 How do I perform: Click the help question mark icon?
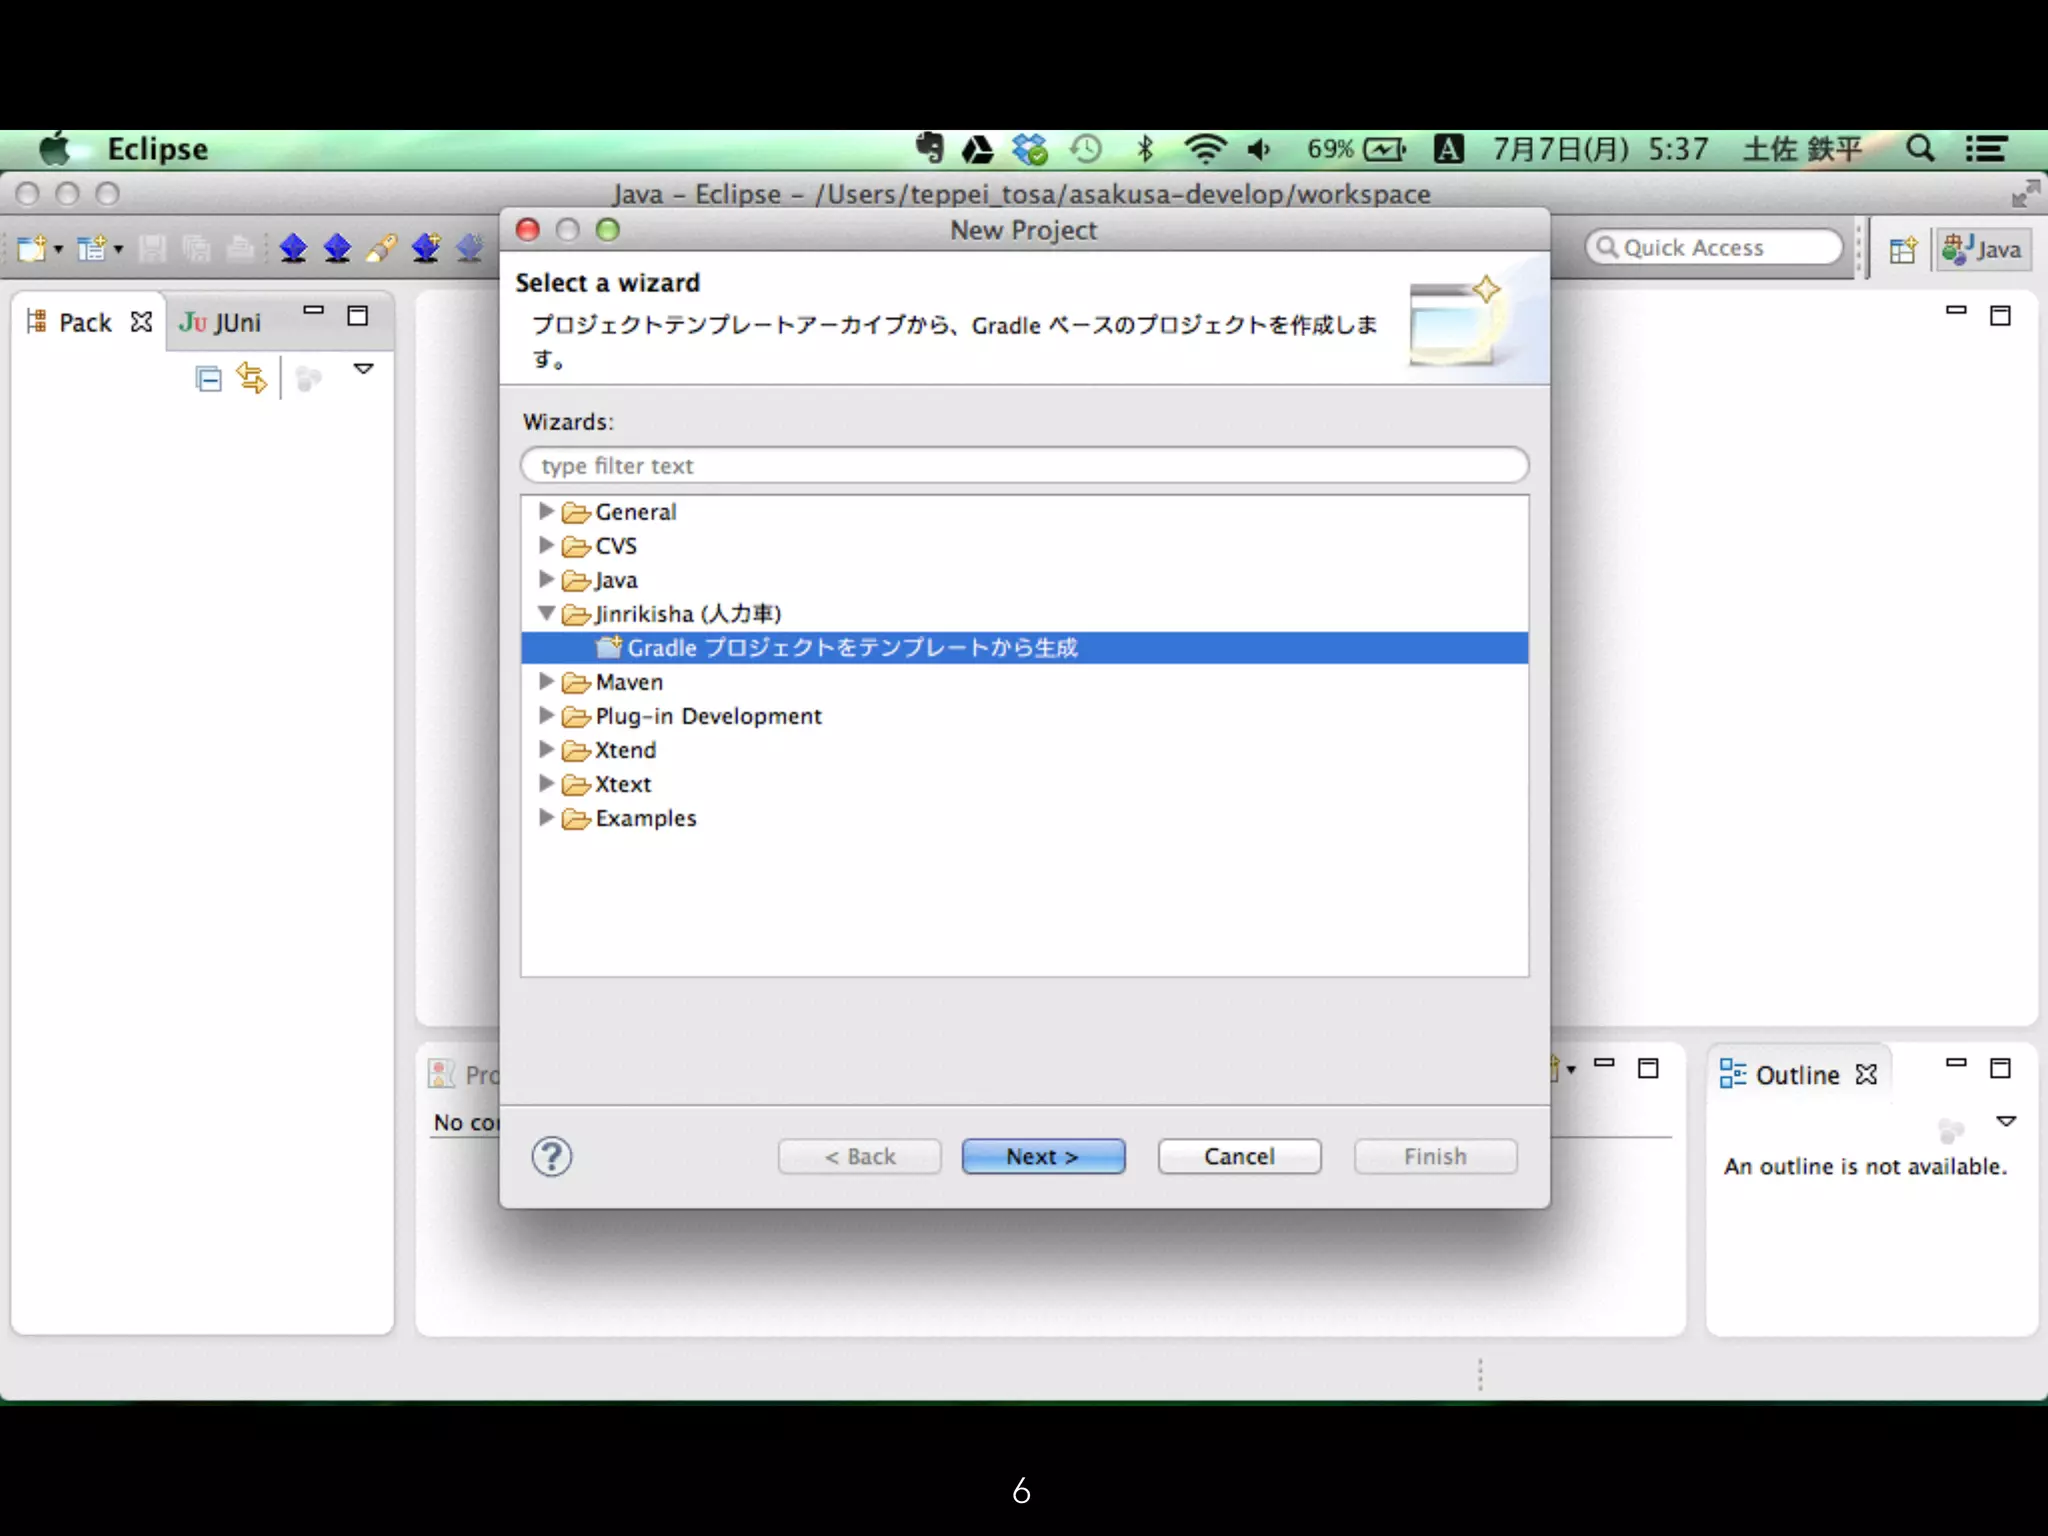coord(551,1157)
